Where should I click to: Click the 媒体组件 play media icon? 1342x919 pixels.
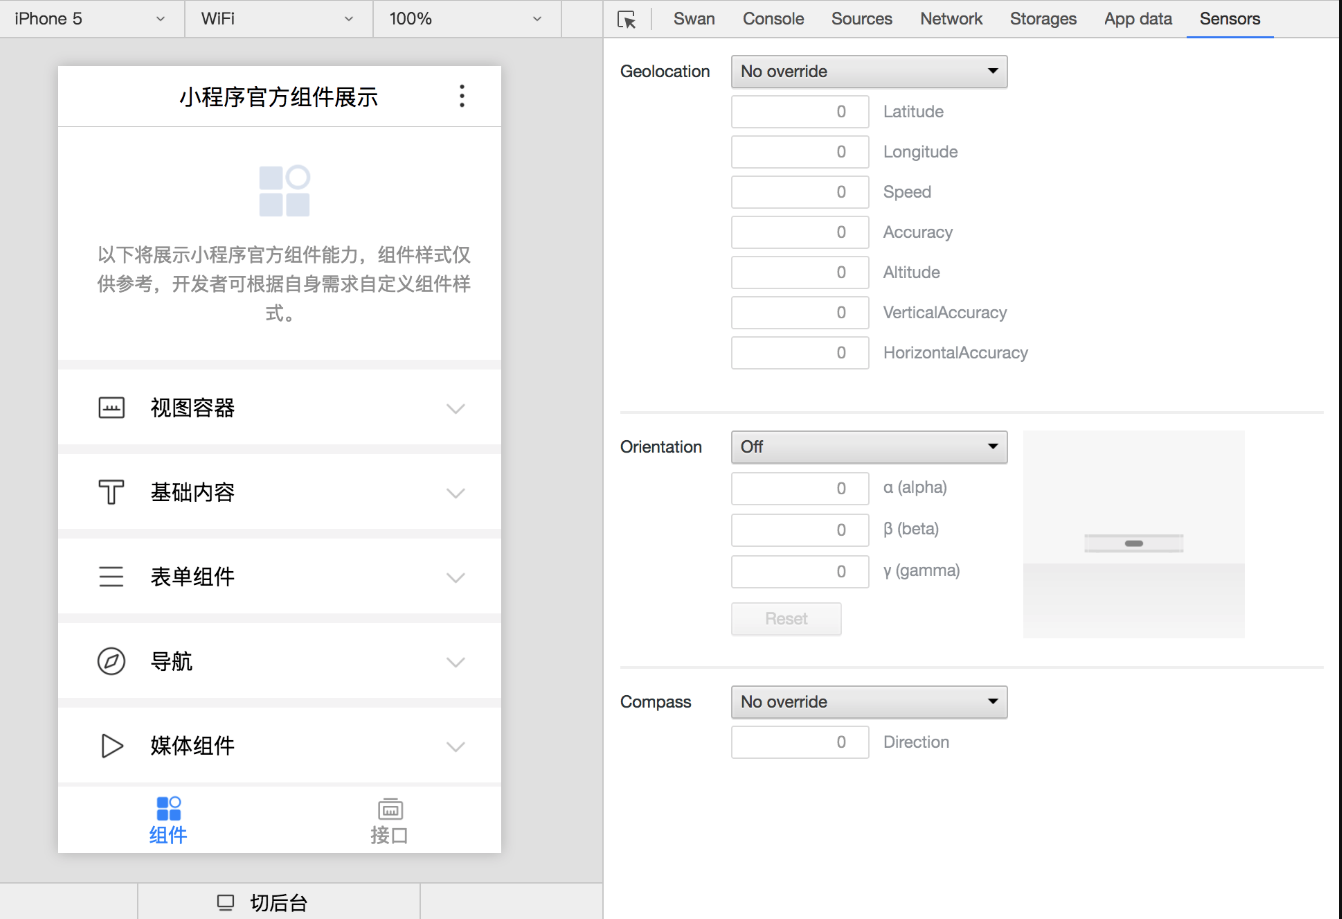pyautogui.click(x=111, y=746)
